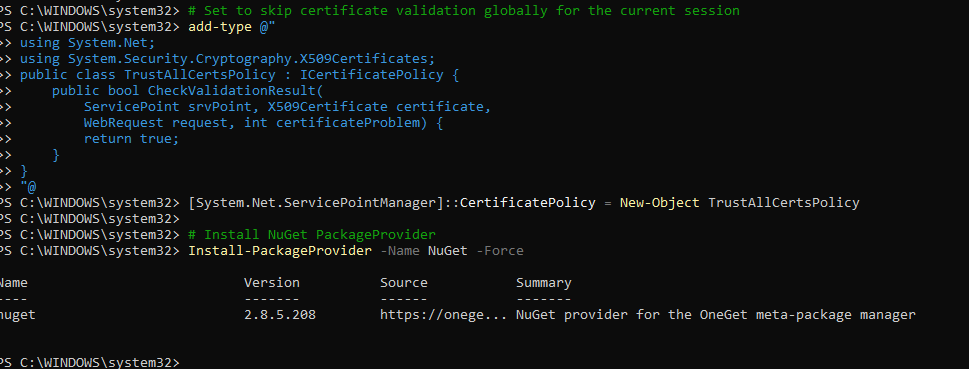The image size is (969, 369).
Task: Click the Install-PackageProvider command text
Action: point(280,250)
